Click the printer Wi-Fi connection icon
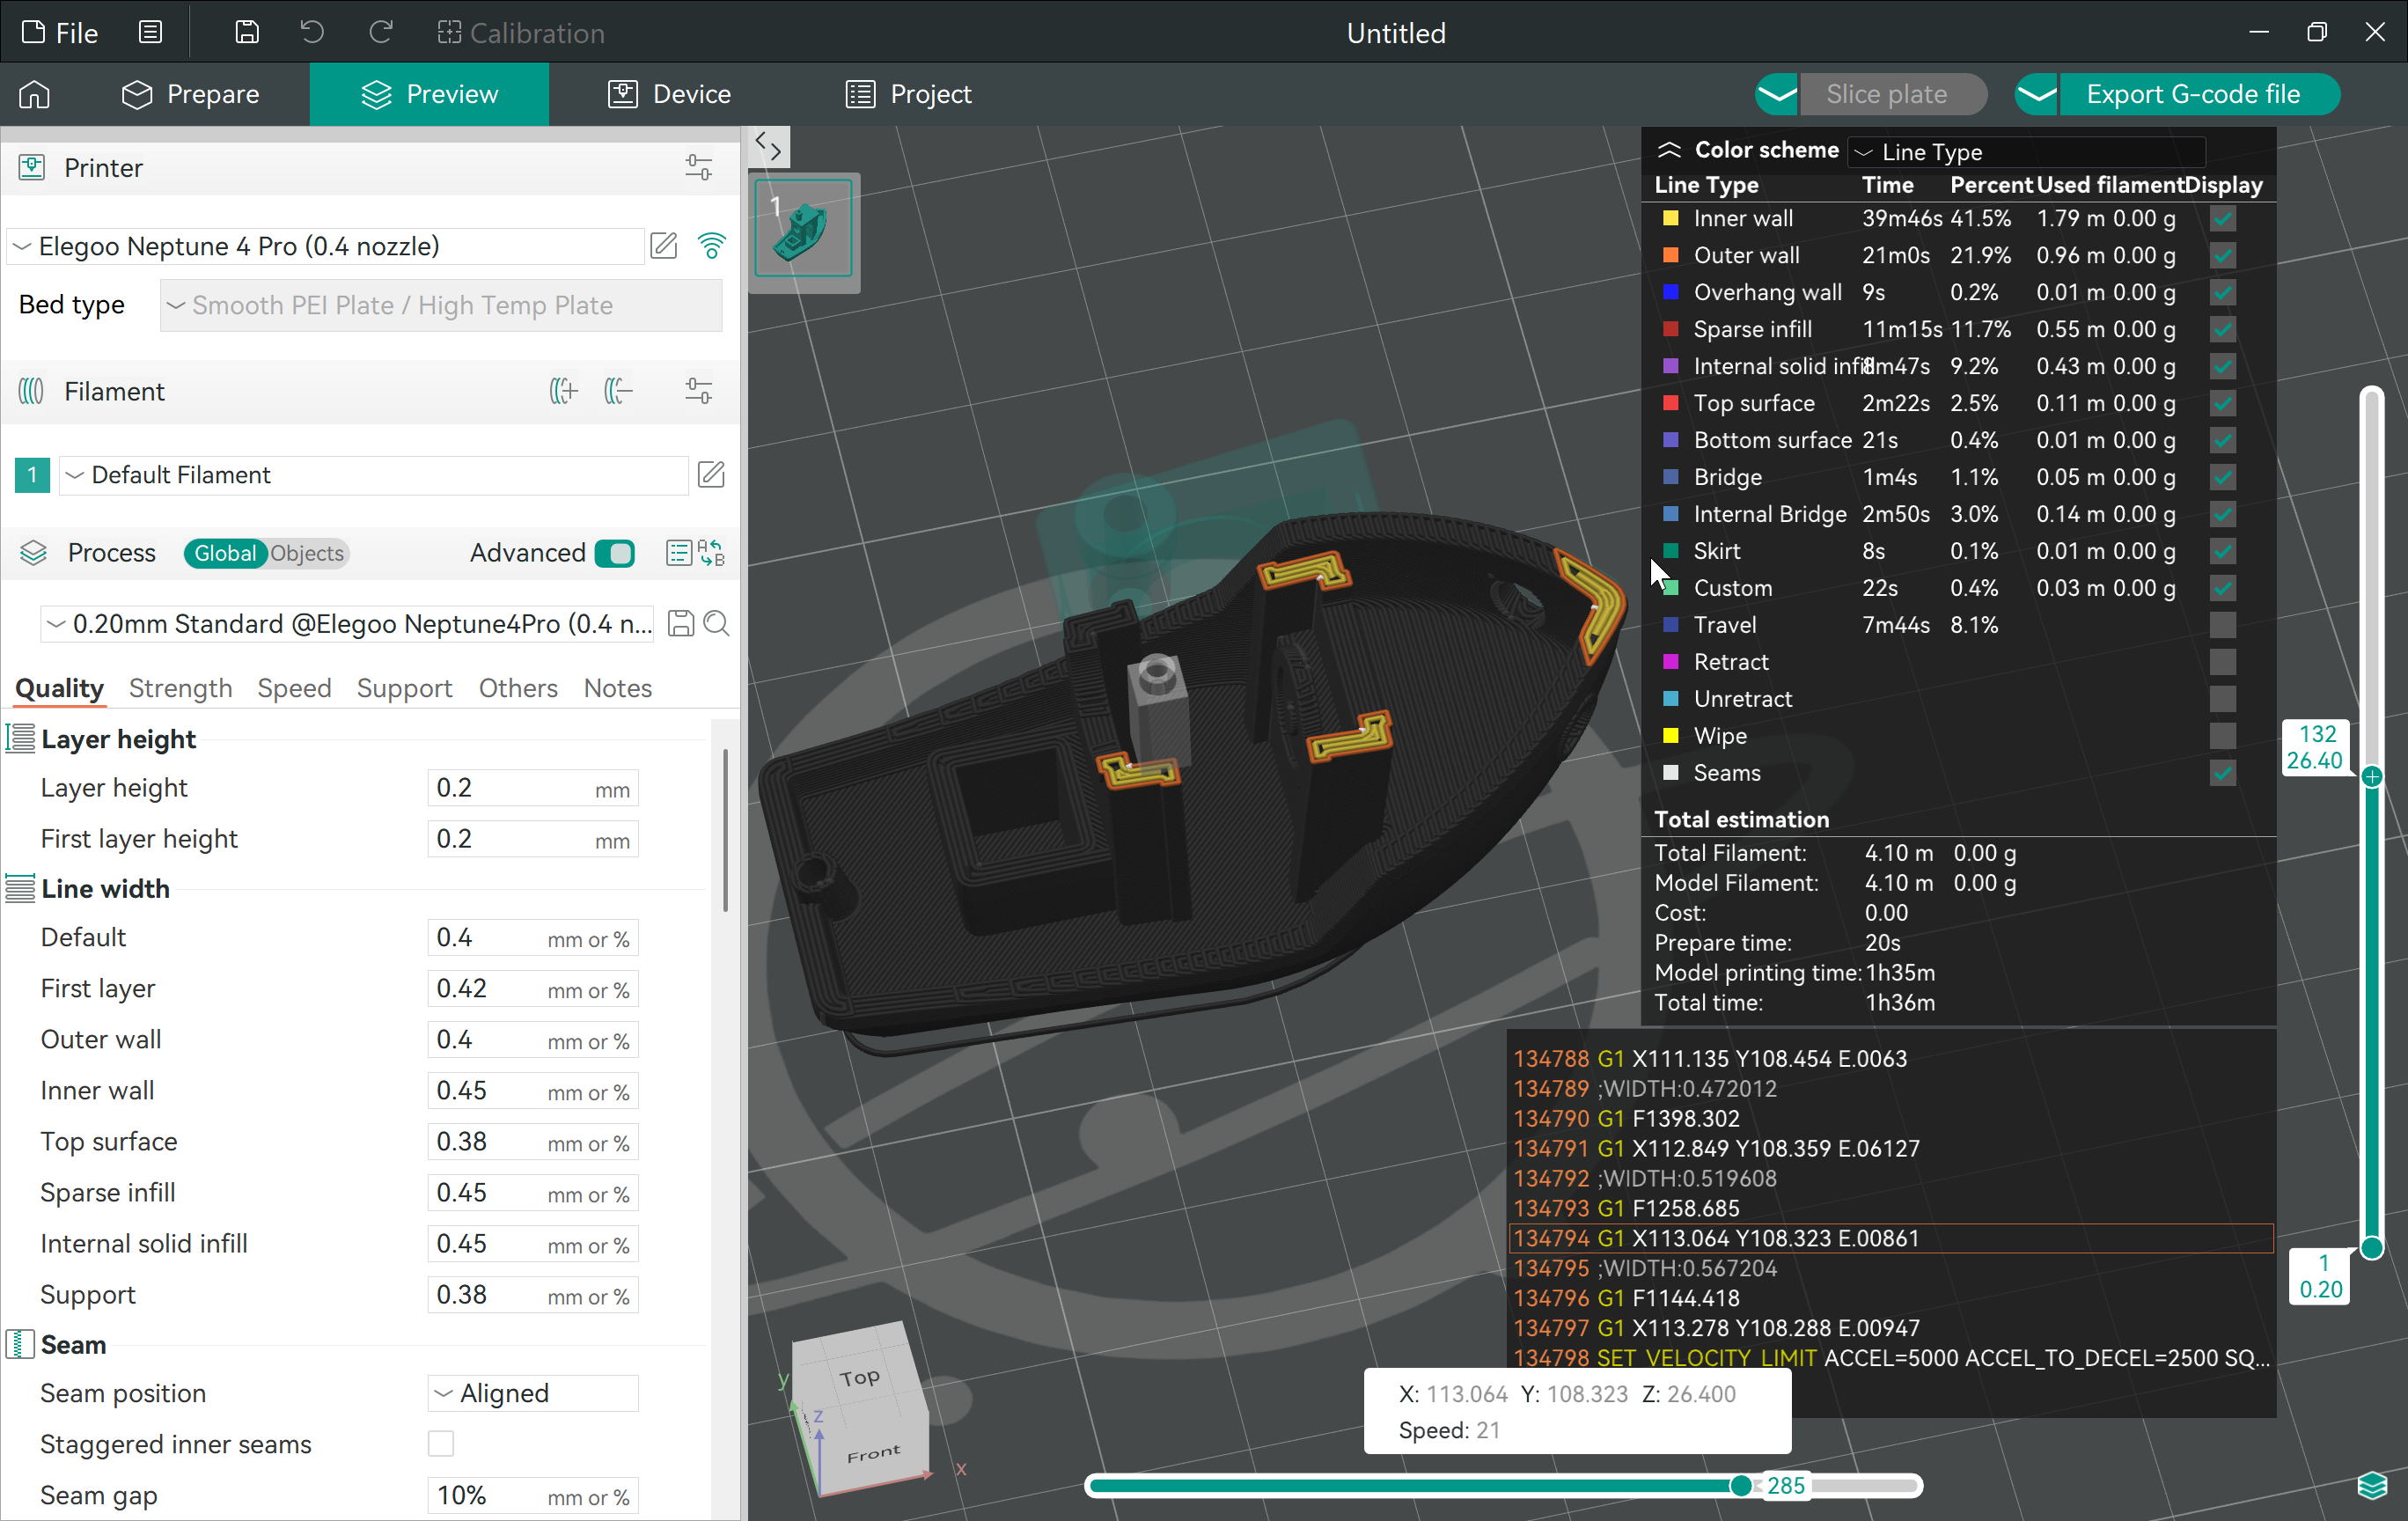This screenshot has width=2408, height=1521. tap(711, 246)
